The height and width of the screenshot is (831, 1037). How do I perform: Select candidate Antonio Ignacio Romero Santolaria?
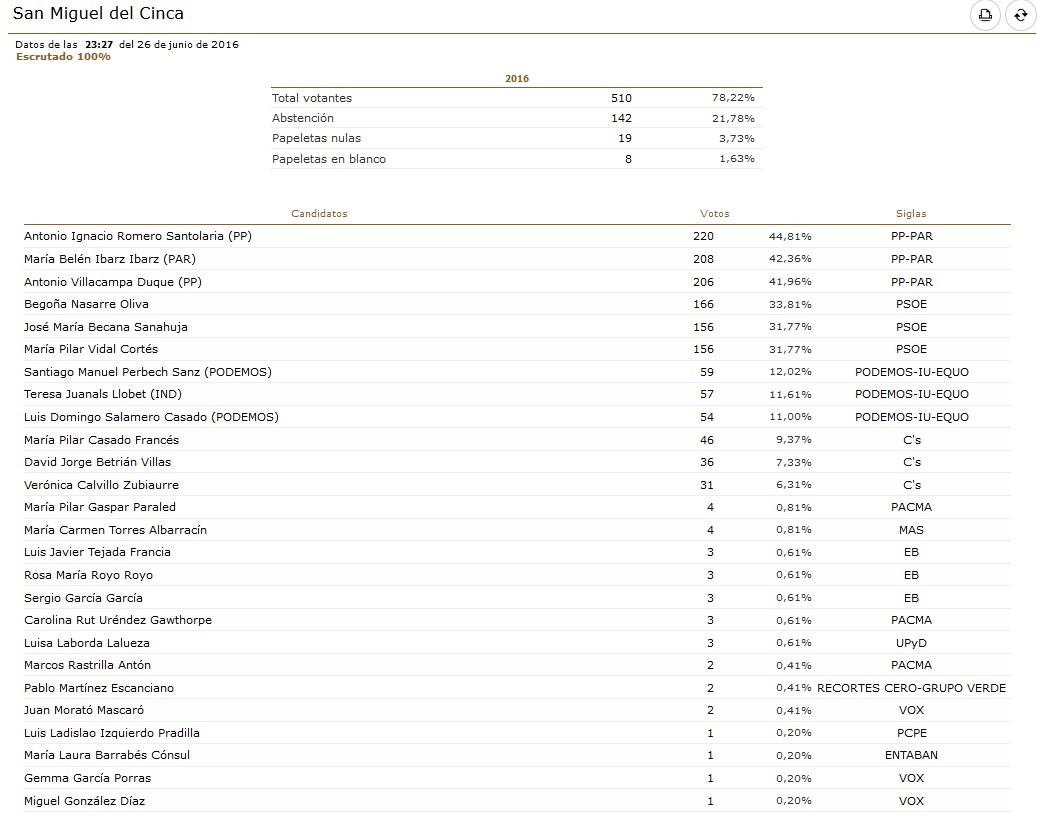click(138, 236)
